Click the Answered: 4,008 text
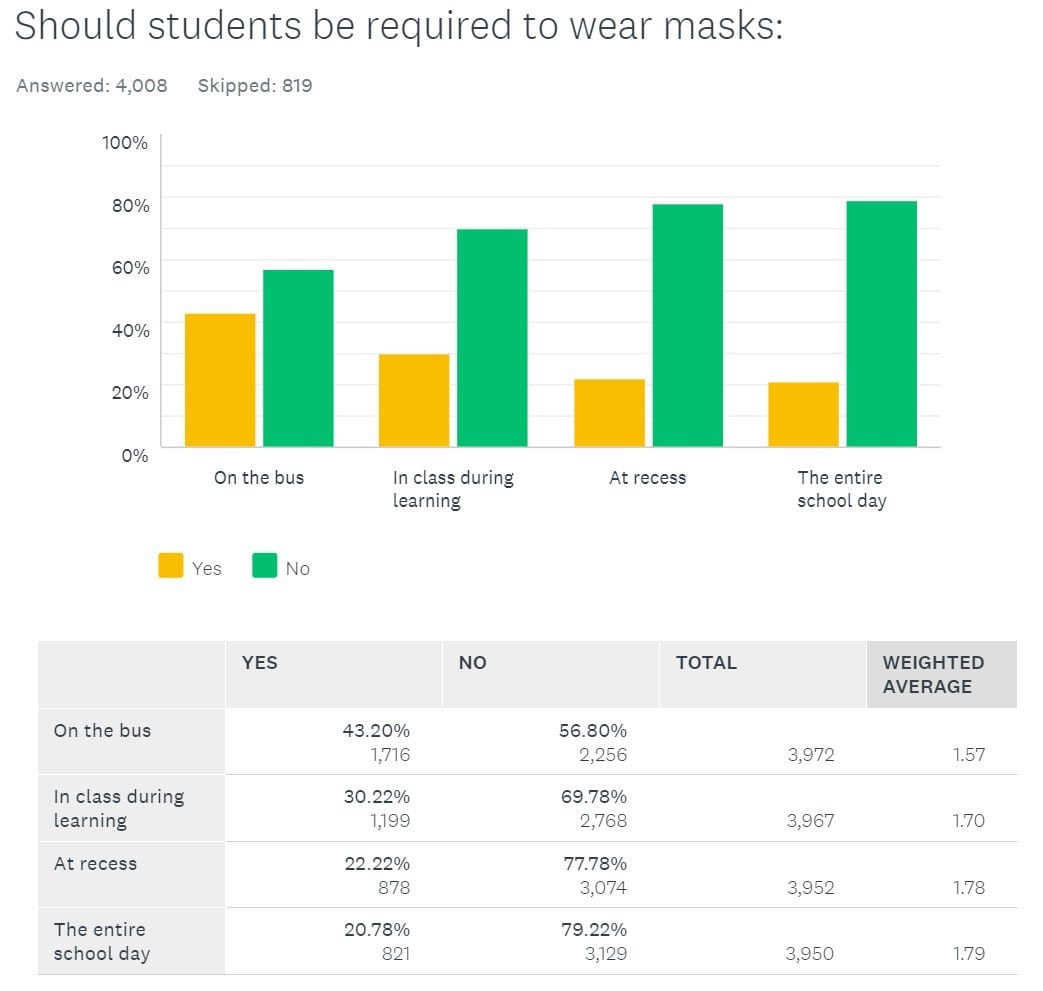This screenshot has width=1043, height=991. pos(92,86)
